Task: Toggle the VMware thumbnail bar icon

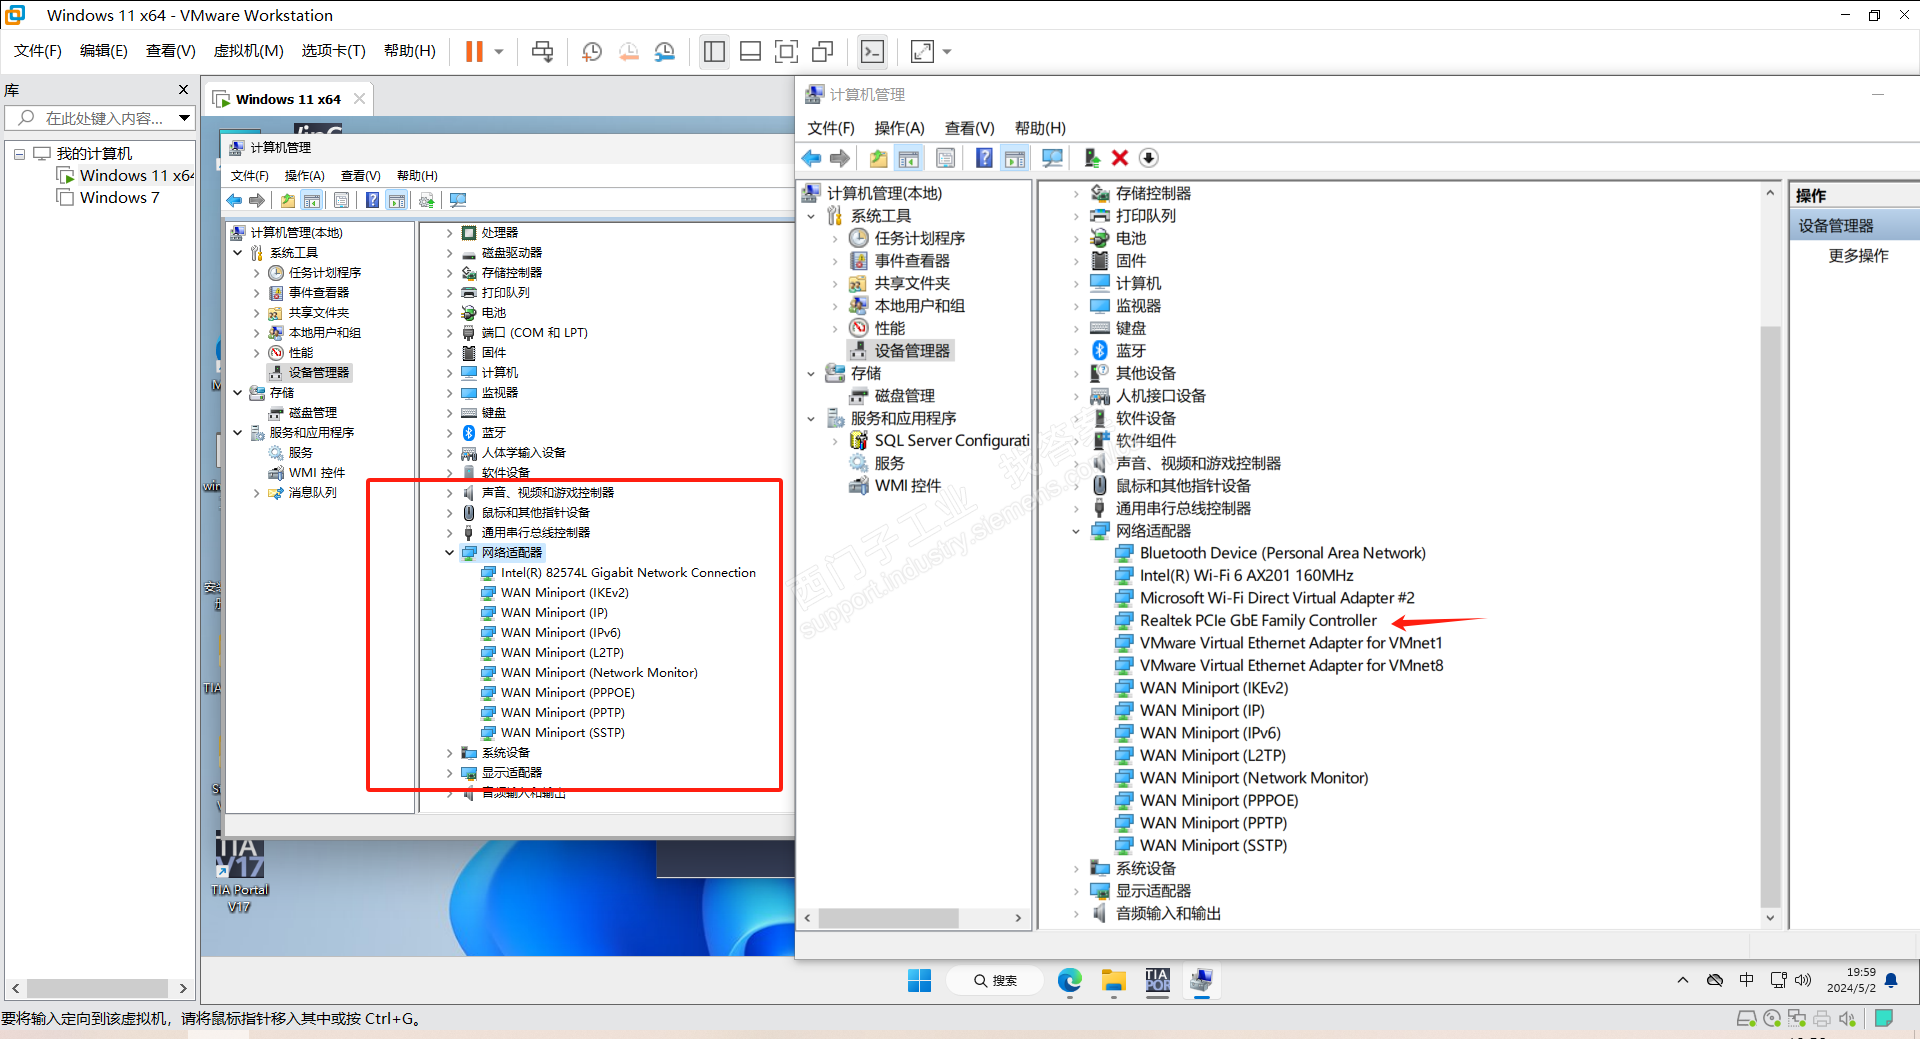Action: tap(750, 52)
